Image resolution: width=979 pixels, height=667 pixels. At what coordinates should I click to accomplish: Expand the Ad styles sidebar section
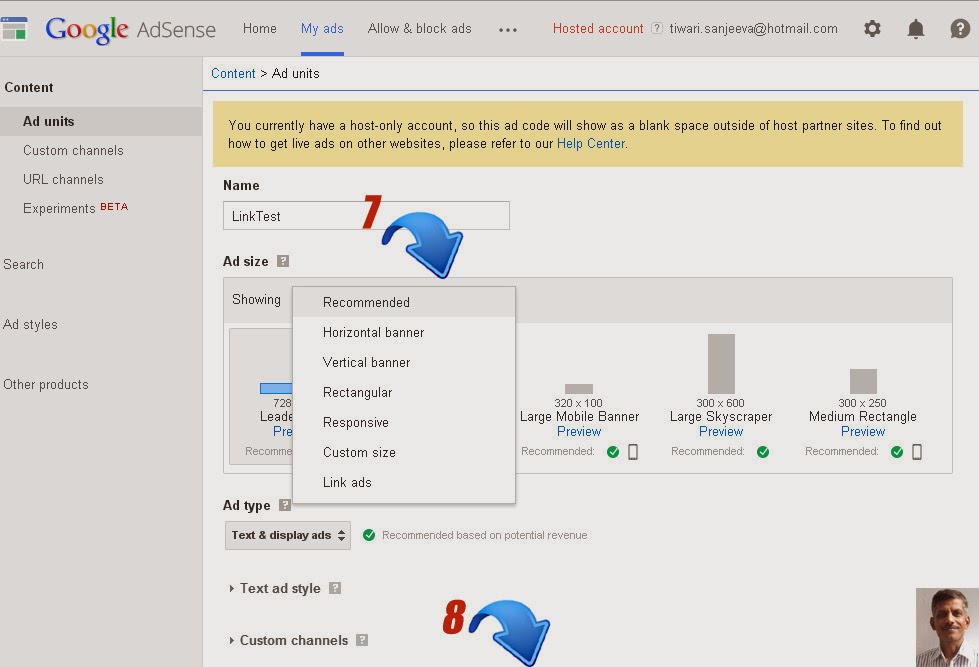[30, 324]
